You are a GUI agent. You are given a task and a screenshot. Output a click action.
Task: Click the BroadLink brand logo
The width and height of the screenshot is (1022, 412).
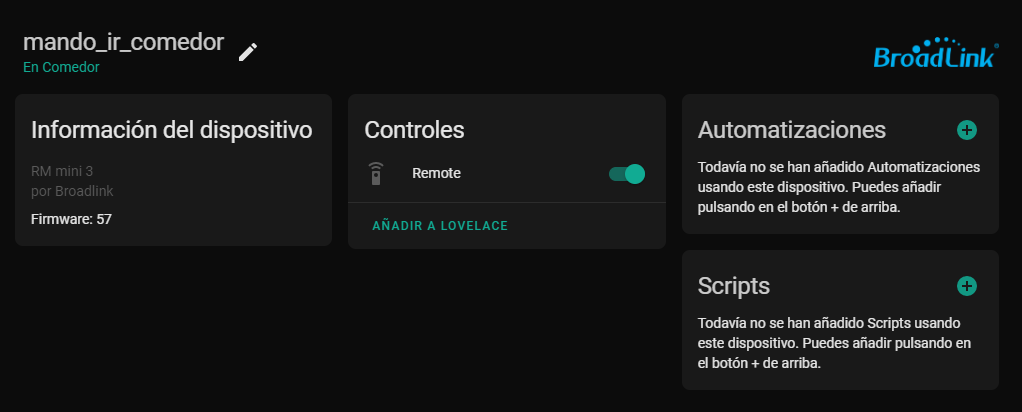point(936,53)
